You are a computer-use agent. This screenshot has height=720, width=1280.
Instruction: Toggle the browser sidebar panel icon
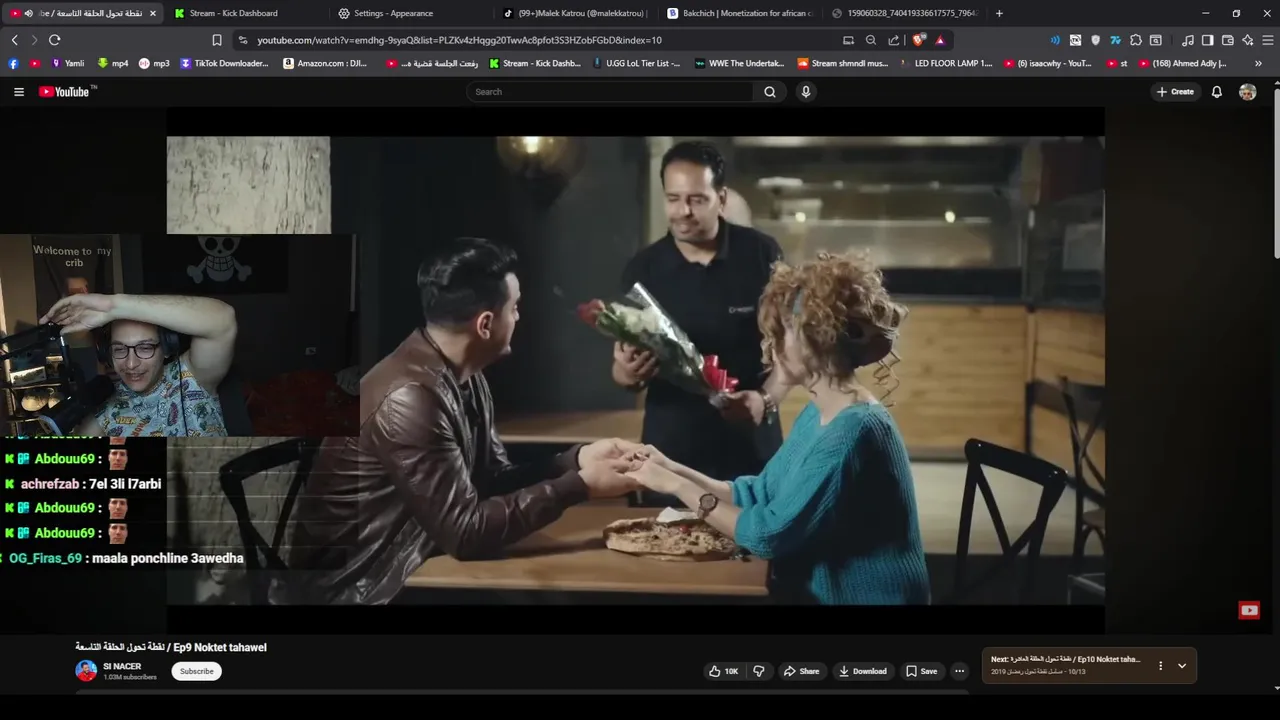point(1207,40)
